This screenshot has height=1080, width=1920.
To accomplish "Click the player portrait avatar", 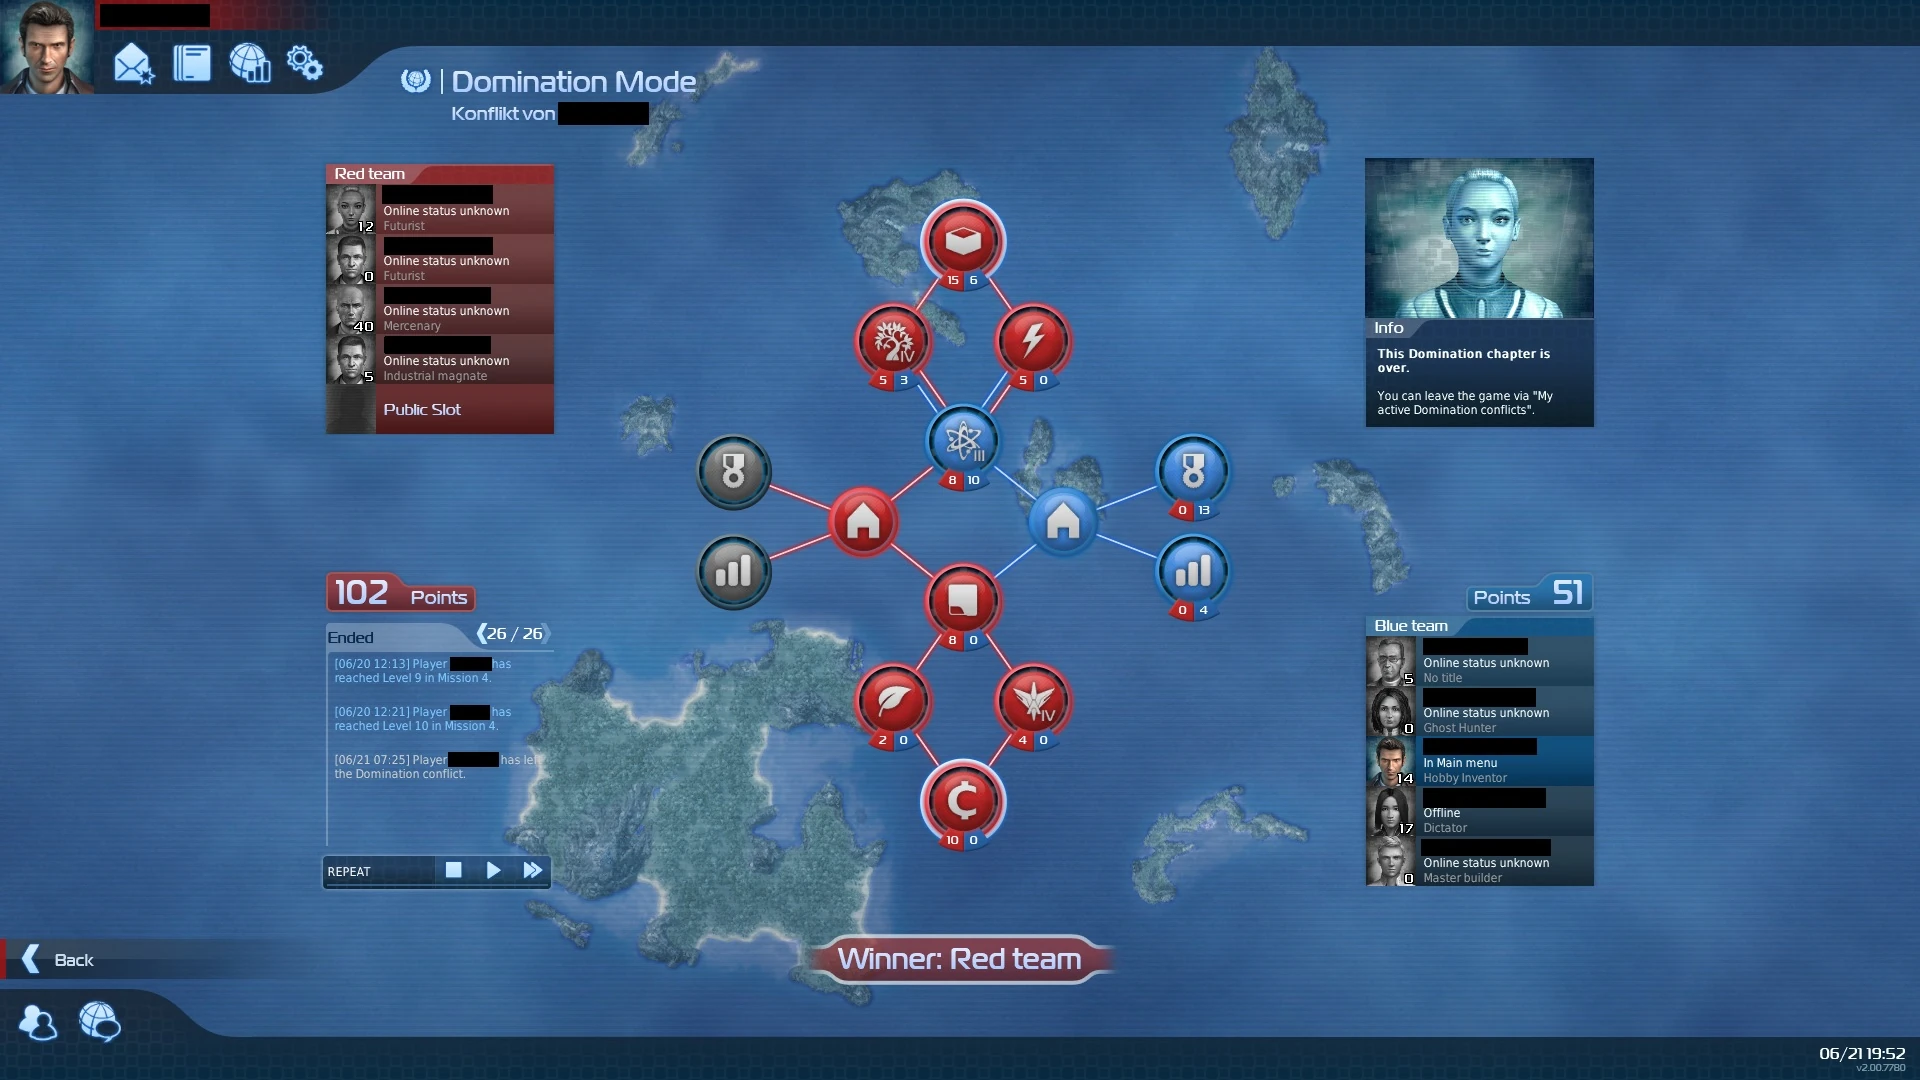I will point(46,47).
